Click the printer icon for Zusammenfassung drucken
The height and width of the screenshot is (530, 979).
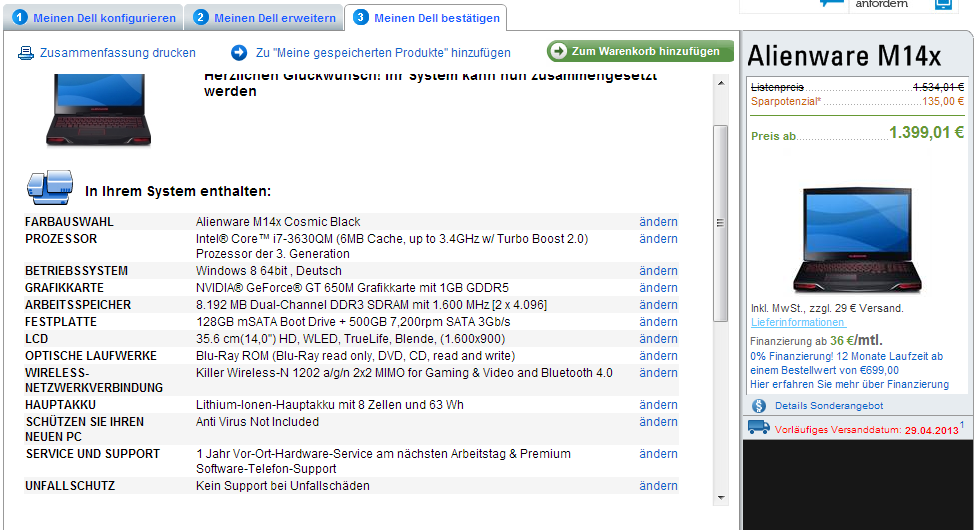tap(26, 53)
